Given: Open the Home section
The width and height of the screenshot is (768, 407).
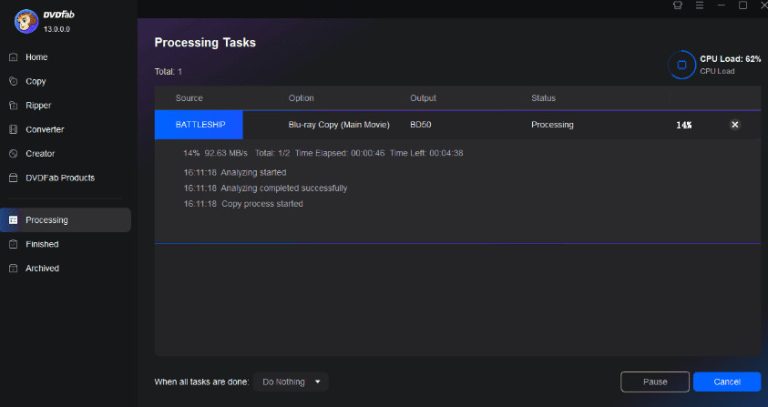Looking at the screenshot, I should (x=36, y=57).
